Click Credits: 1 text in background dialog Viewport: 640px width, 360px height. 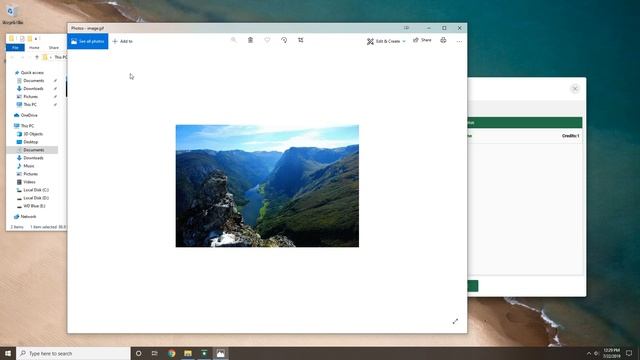570,136
